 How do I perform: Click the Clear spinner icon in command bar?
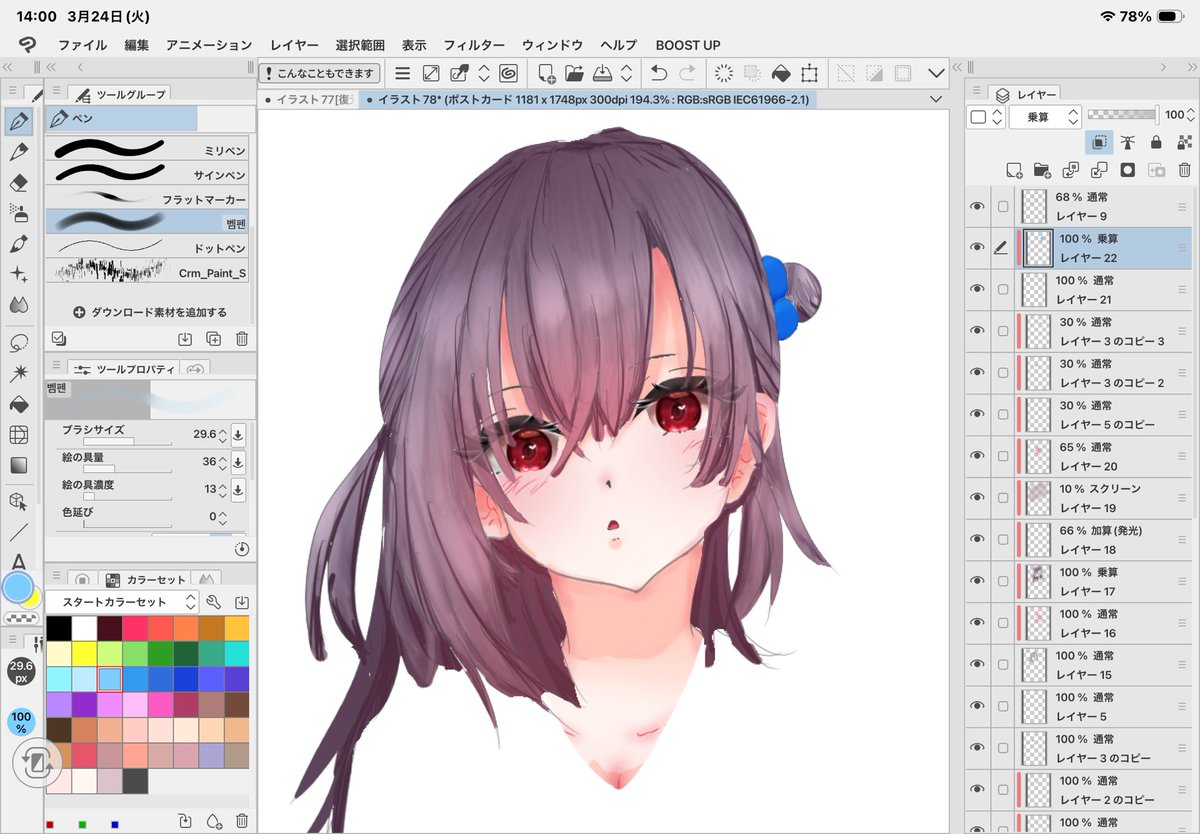724,73
